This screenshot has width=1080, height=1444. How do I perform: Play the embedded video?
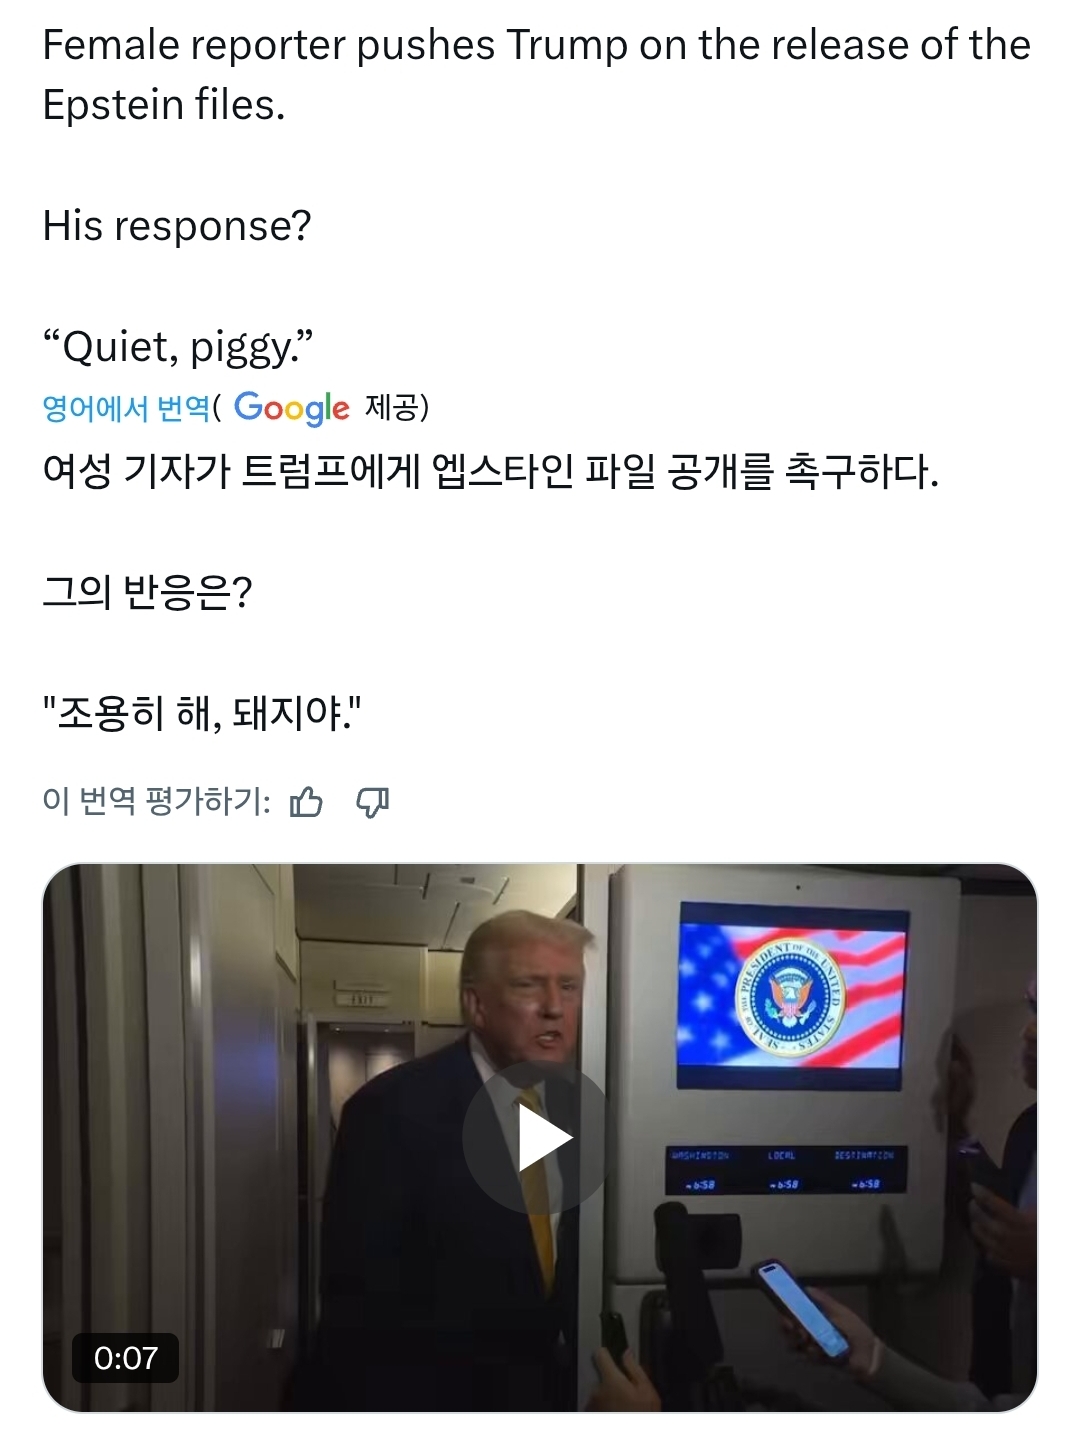click(x=540, y=1139)
